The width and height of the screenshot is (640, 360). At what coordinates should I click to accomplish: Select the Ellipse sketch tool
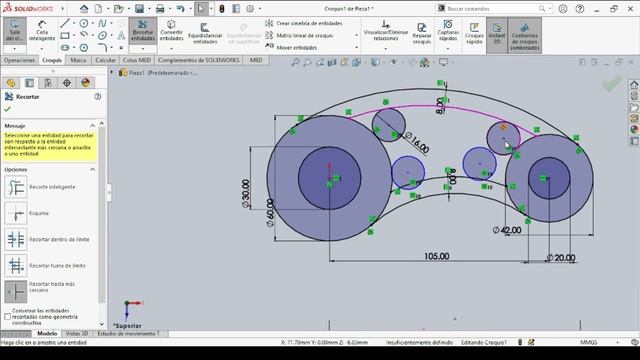click(102, 36)
